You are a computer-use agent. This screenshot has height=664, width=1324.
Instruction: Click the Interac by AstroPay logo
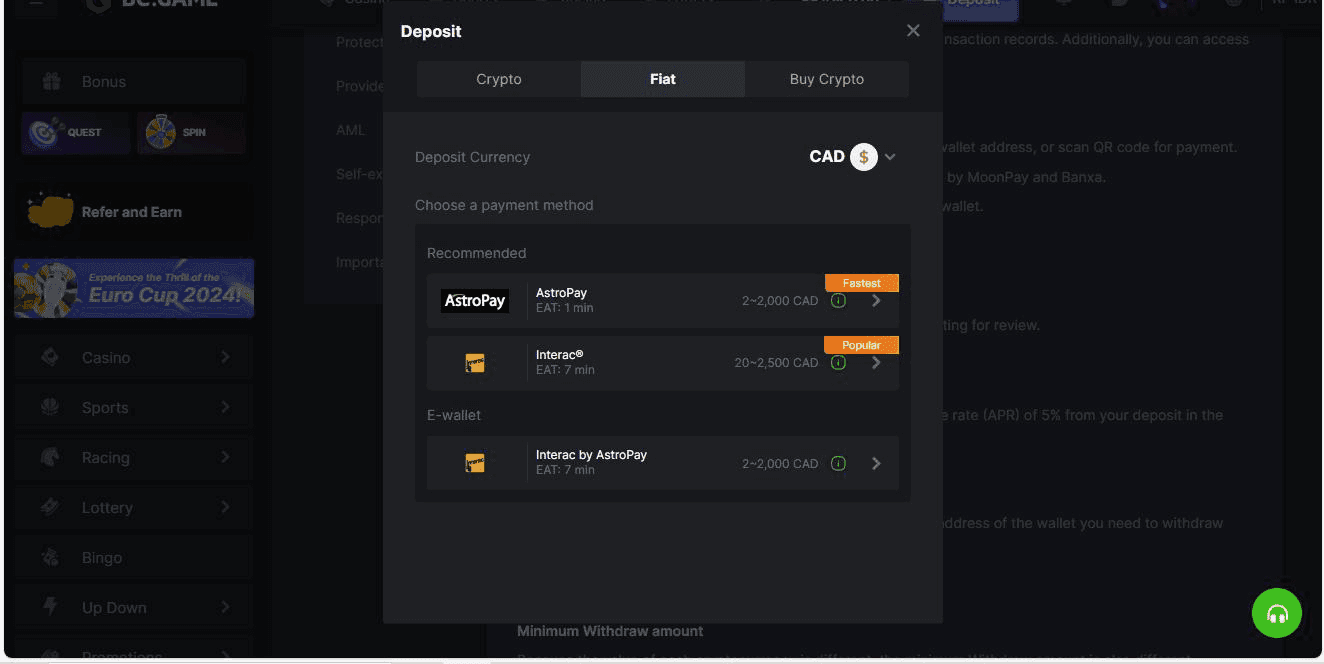(x=475, y=463)
